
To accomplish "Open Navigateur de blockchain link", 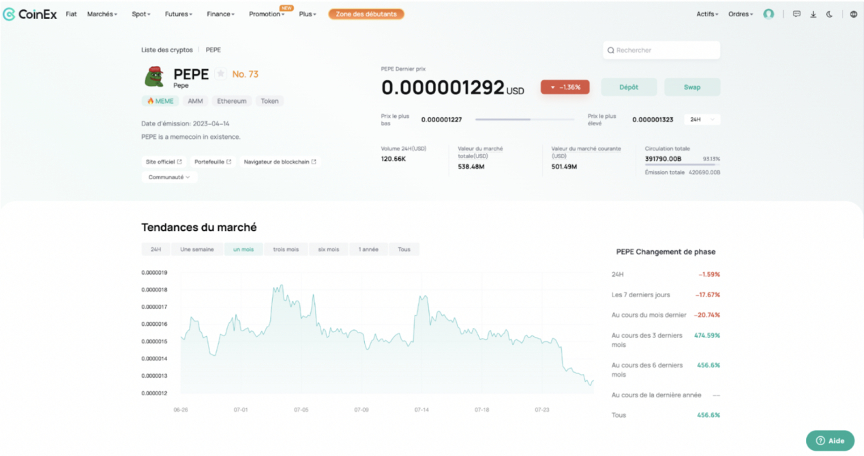I will point(280,162).
